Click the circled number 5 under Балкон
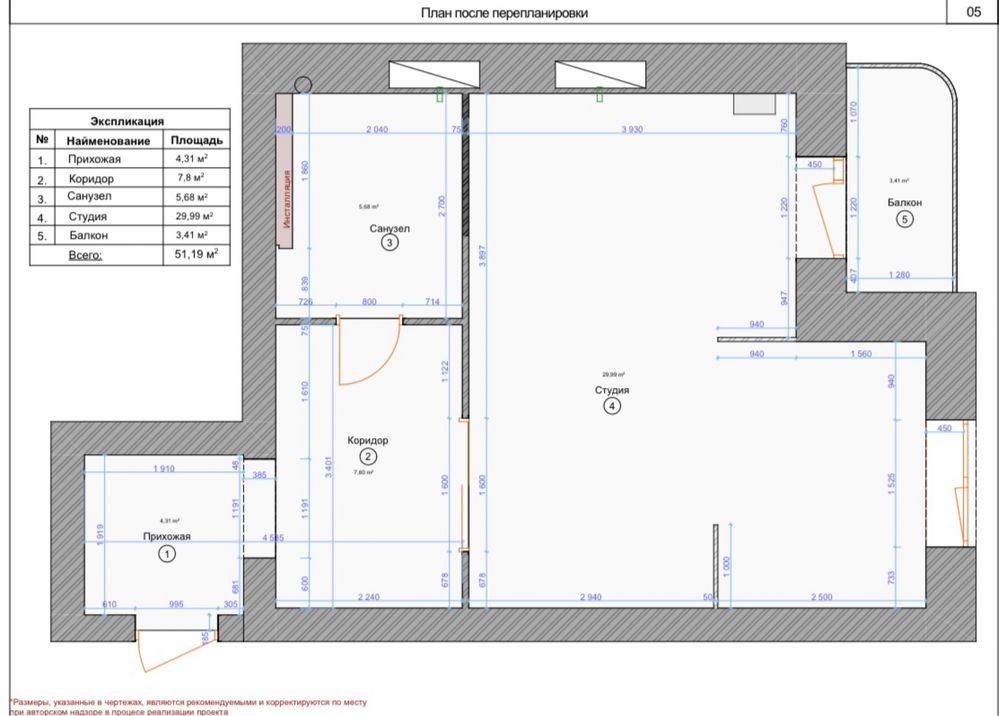Viewport: 999px width, 716px height. point(904,221)
